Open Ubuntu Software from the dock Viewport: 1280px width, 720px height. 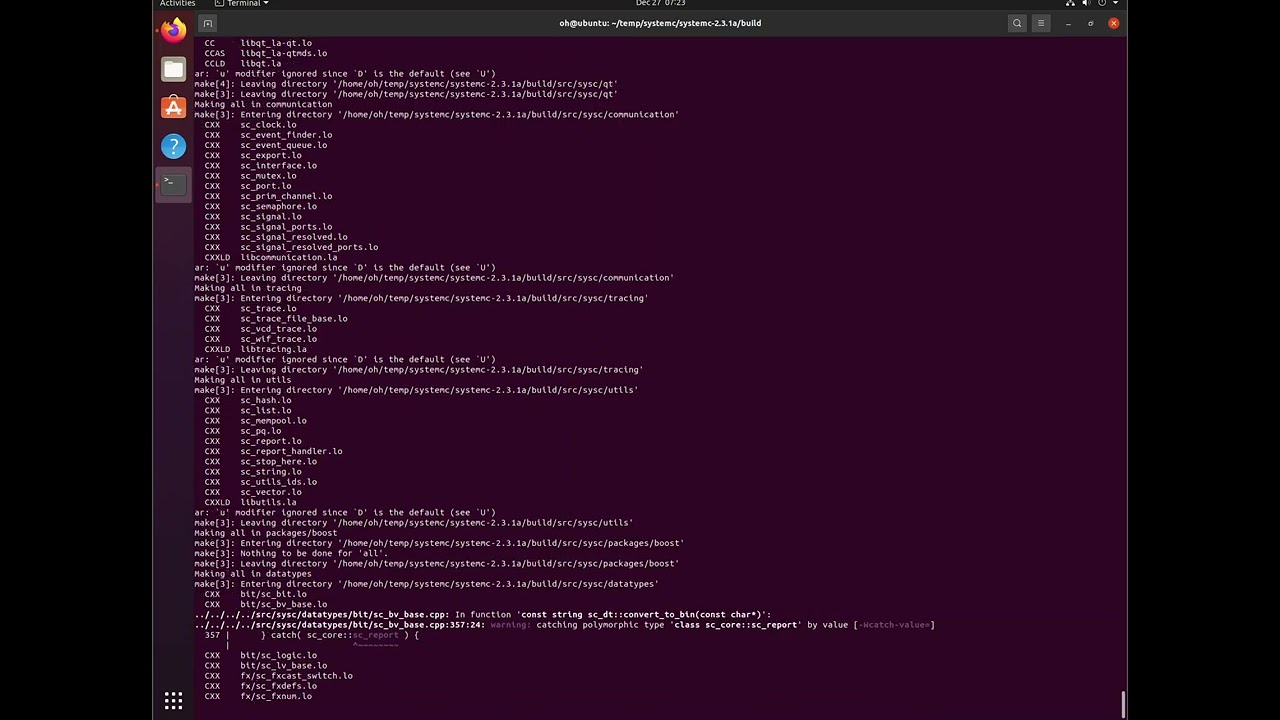coord(173,108)
